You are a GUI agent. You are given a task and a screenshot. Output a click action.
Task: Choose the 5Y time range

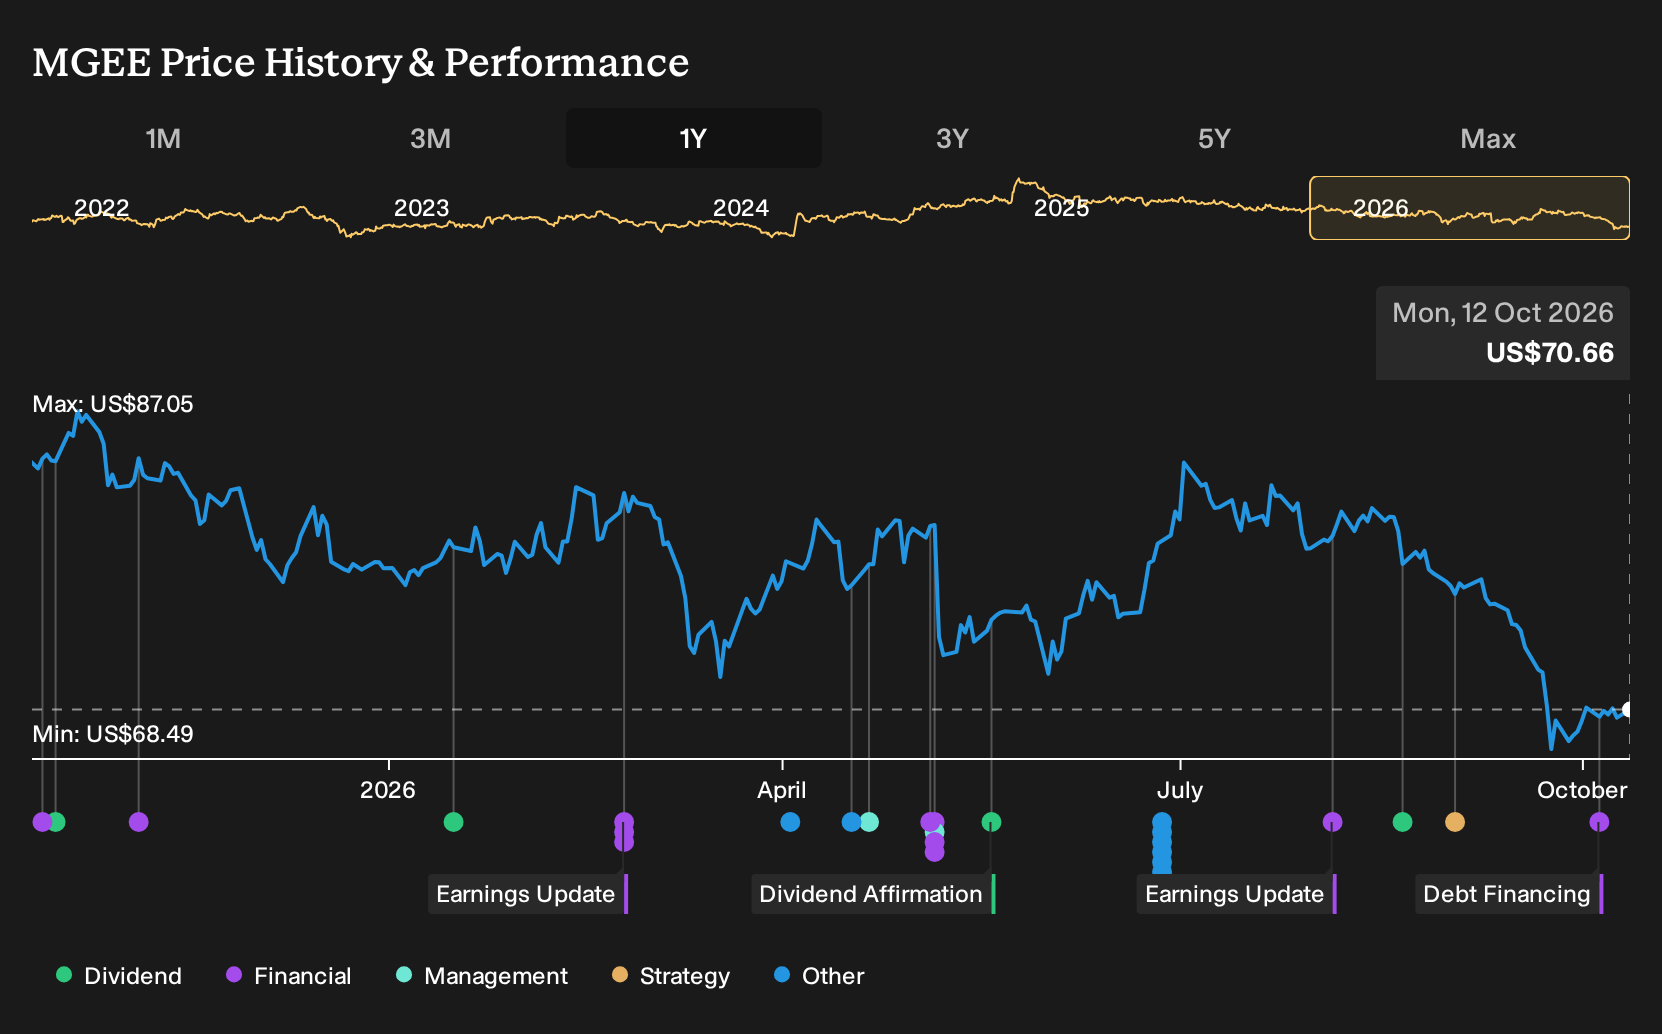coord(1214,138)
